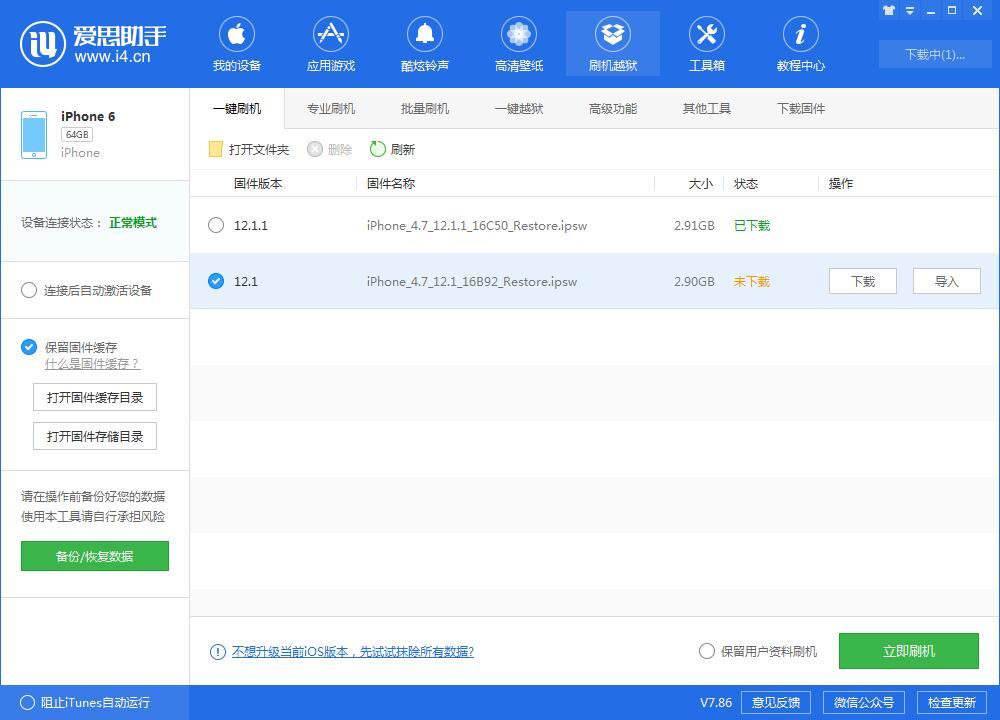Click 微信公众号 button

(x=864, y=702)
